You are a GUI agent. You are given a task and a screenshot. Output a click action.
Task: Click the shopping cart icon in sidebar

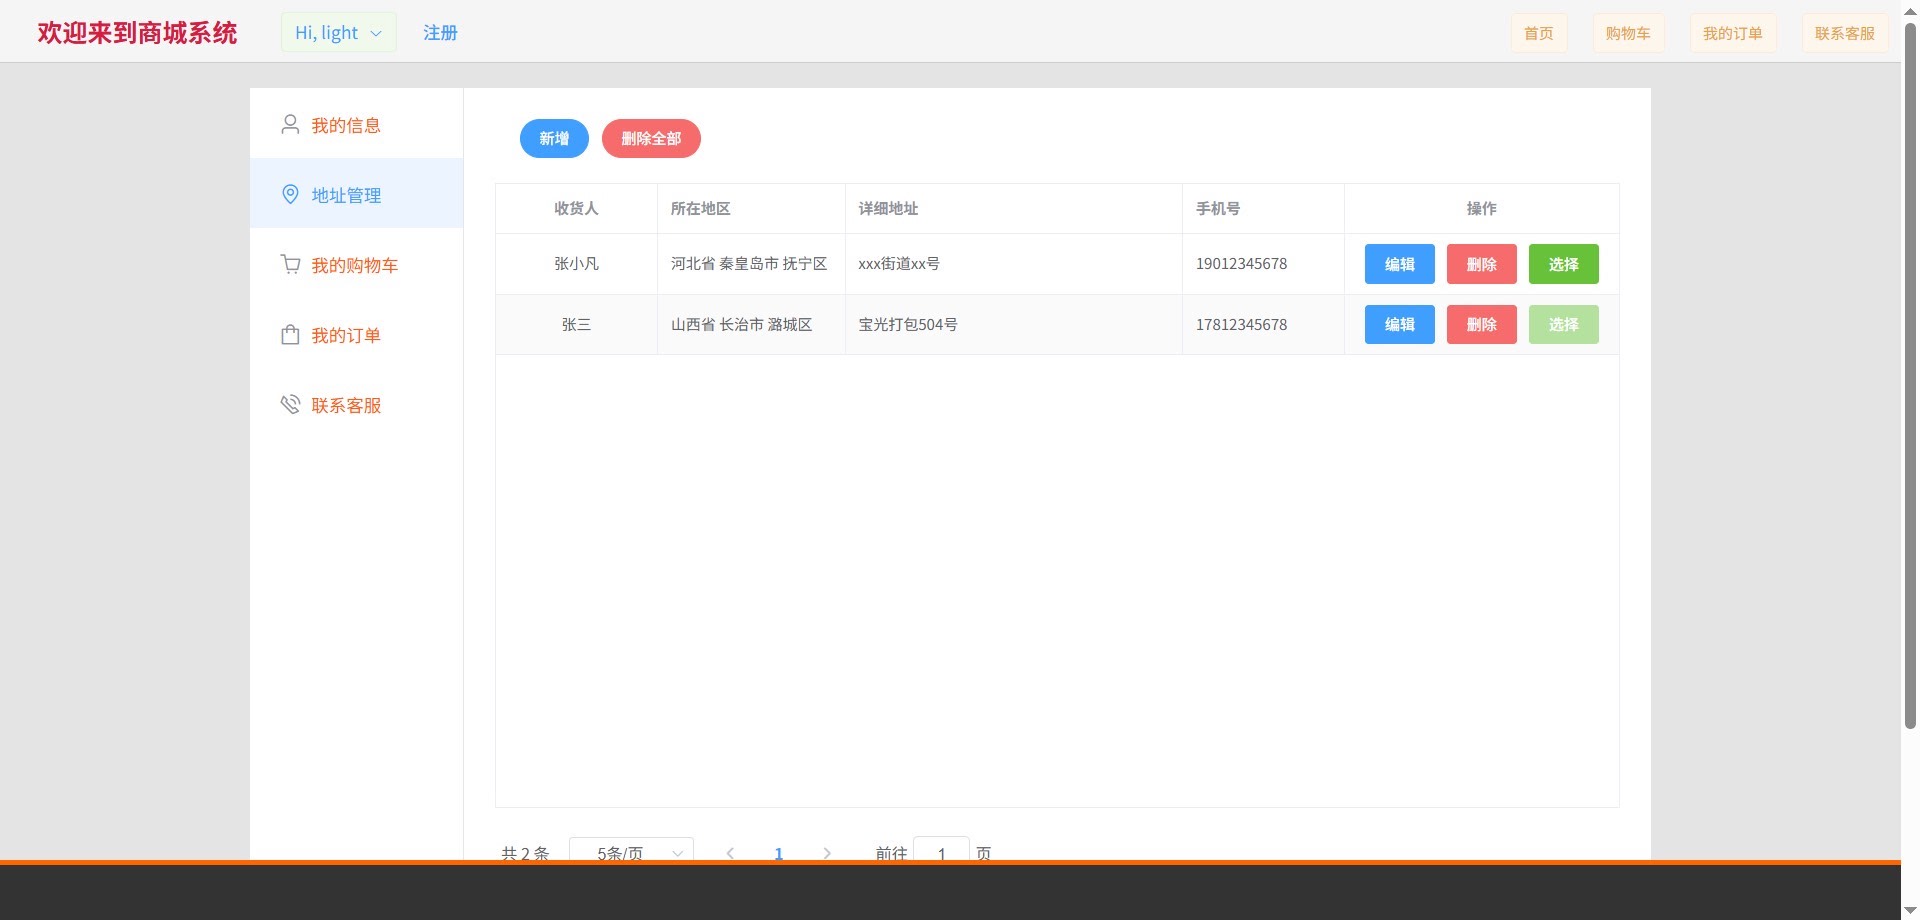tap(290, 265)
